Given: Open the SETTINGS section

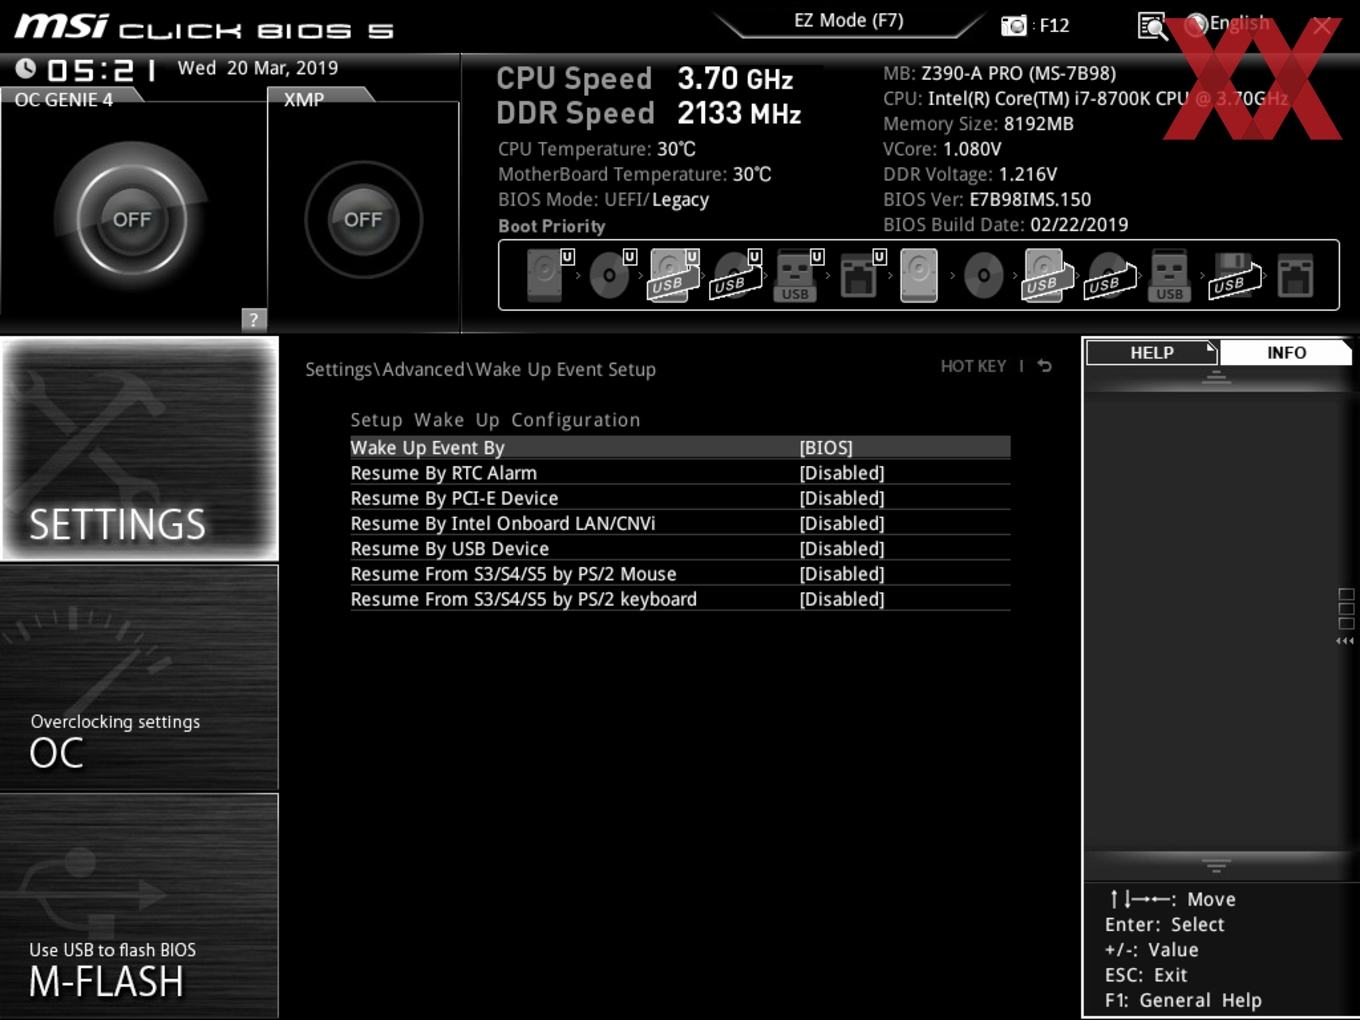Looking at the screenshot, I should click(x=139, y=449).
